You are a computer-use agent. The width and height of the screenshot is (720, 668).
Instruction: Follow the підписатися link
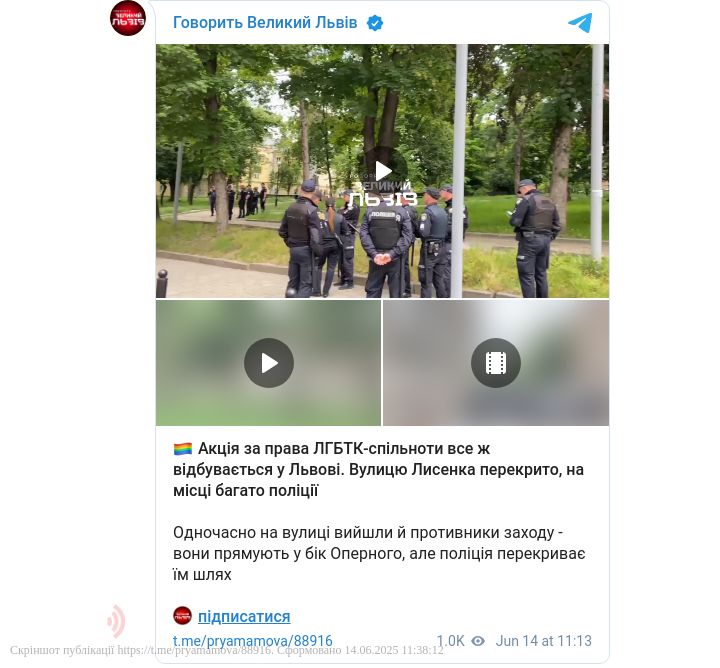(244, 616)
